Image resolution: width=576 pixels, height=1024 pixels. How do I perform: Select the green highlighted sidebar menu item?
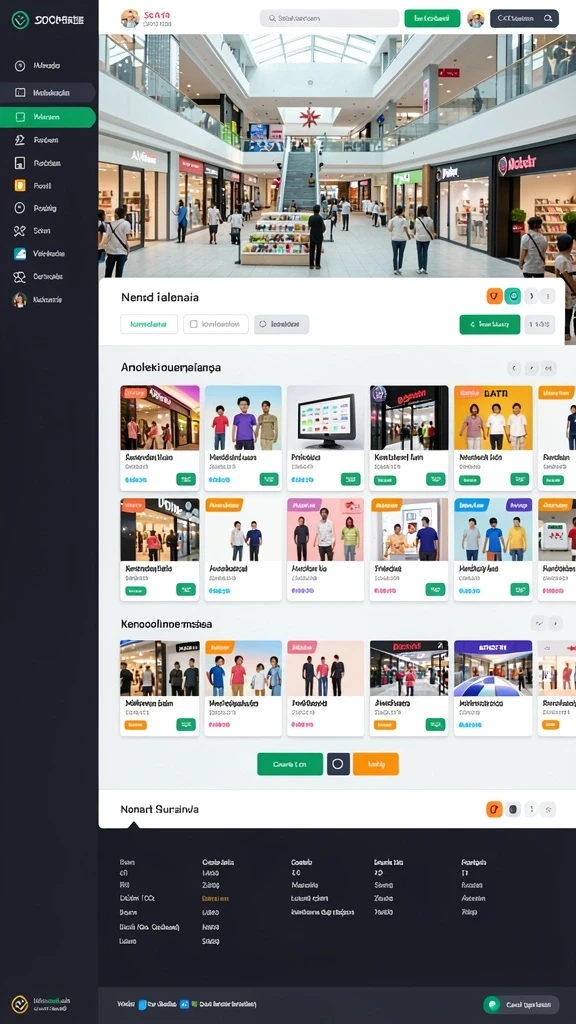48,118
